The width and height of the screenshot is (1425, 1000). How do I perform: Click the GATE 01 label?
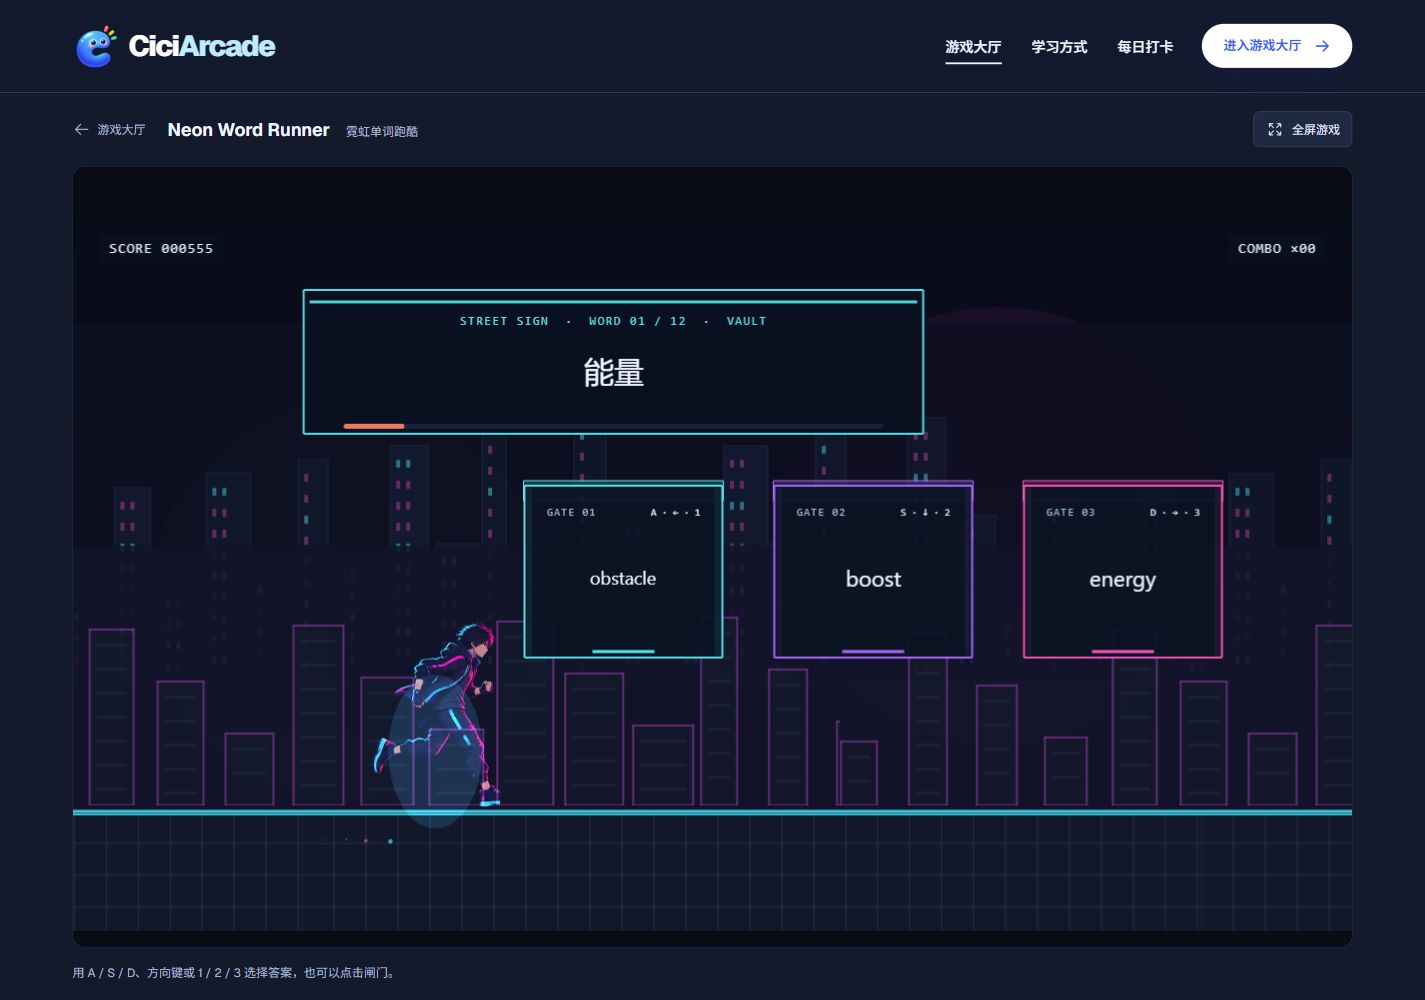click(571, 512)
